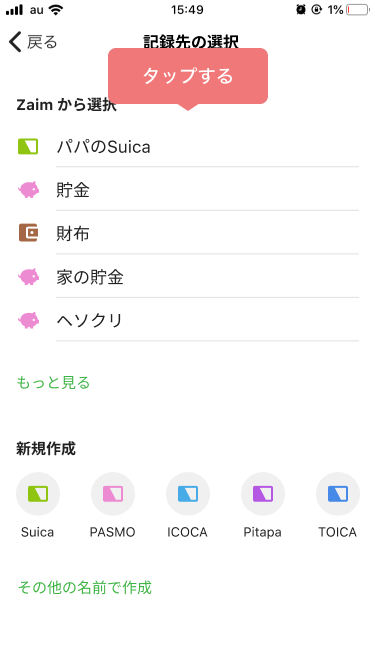Tap the brown wallet icon beside 財布
The width and height of the screenshot is (375, 667).
(x=28, y=233)
